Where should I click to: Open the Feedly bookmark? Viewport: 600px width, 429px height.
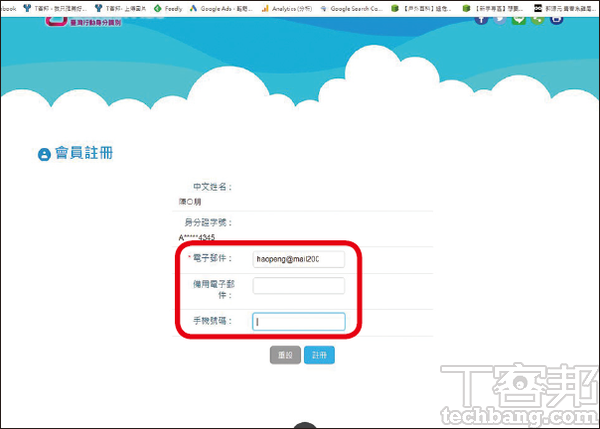(168, 8)
